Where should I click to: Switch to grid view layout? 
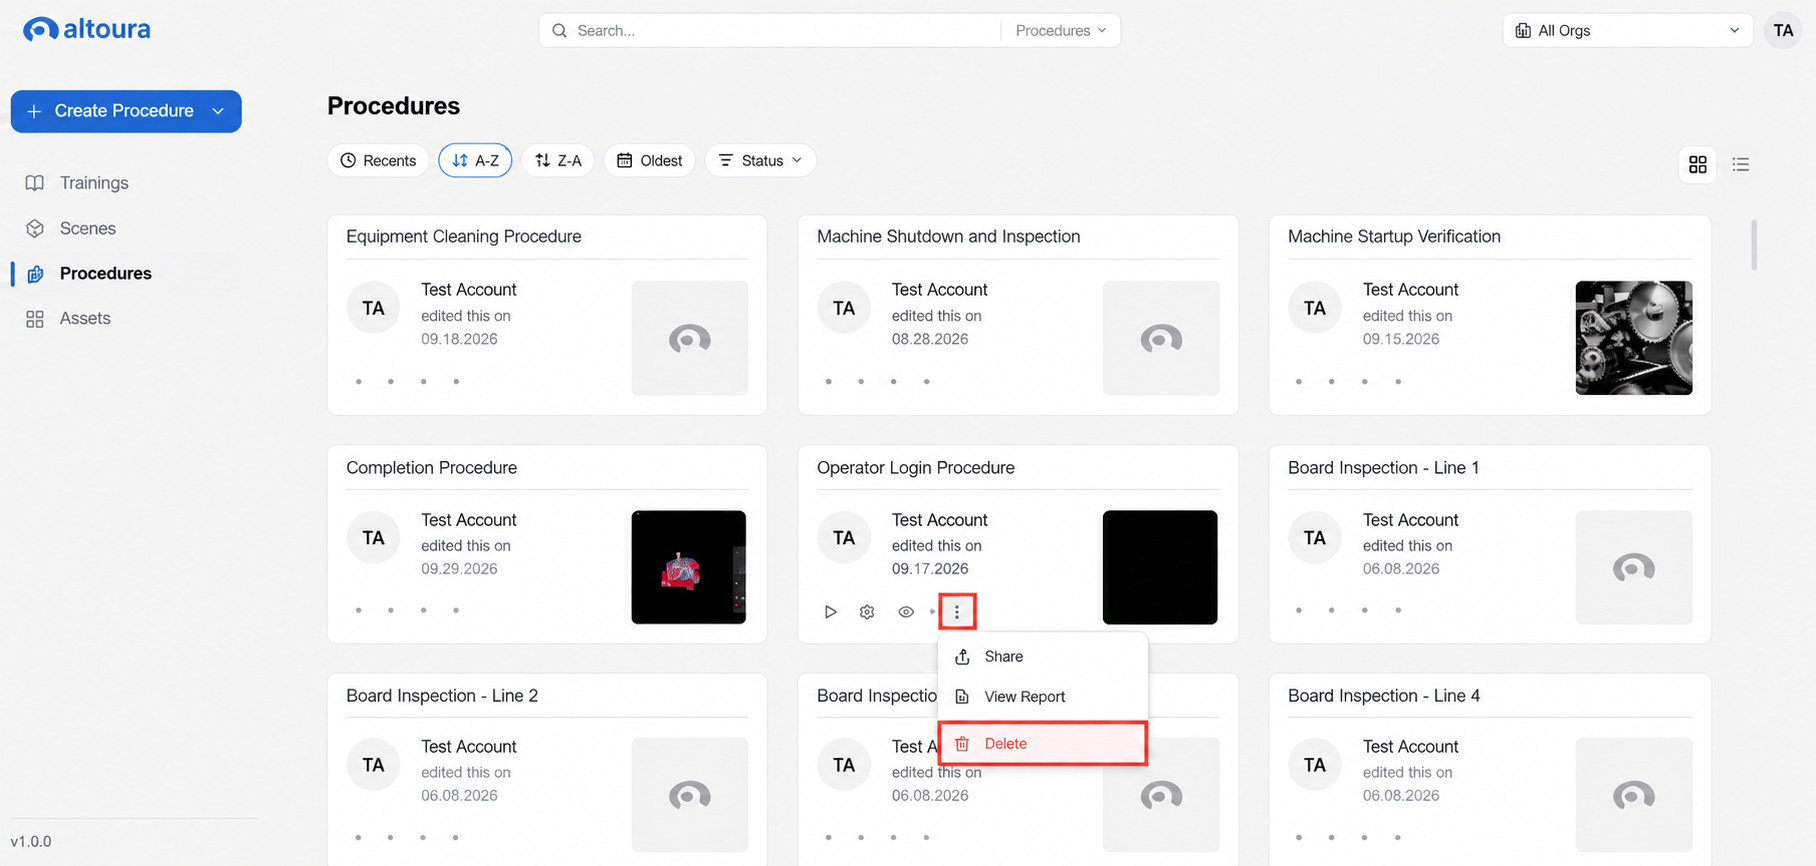coord(1698,164)
